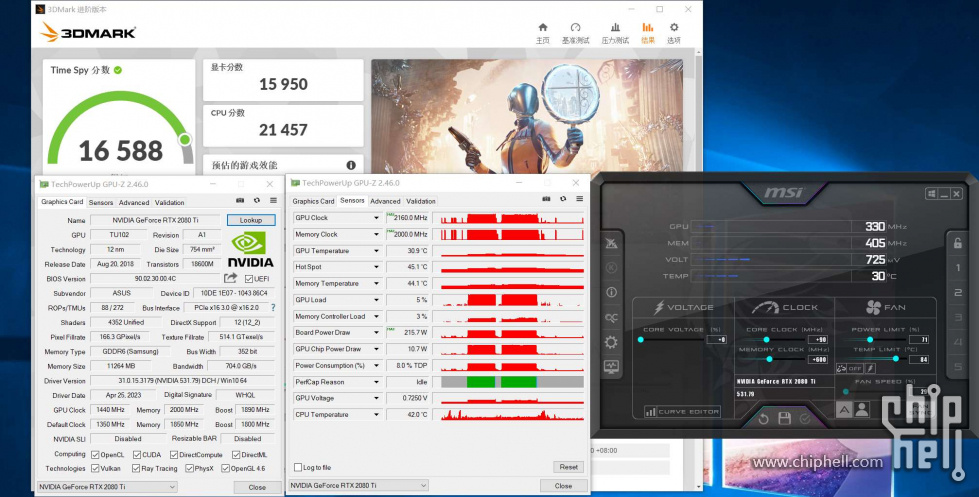Image resolution: width=979 pixels, height=497 pixels.
Task: Open 3DMark stress tests (压力测试)
Action: click(615, 33)
